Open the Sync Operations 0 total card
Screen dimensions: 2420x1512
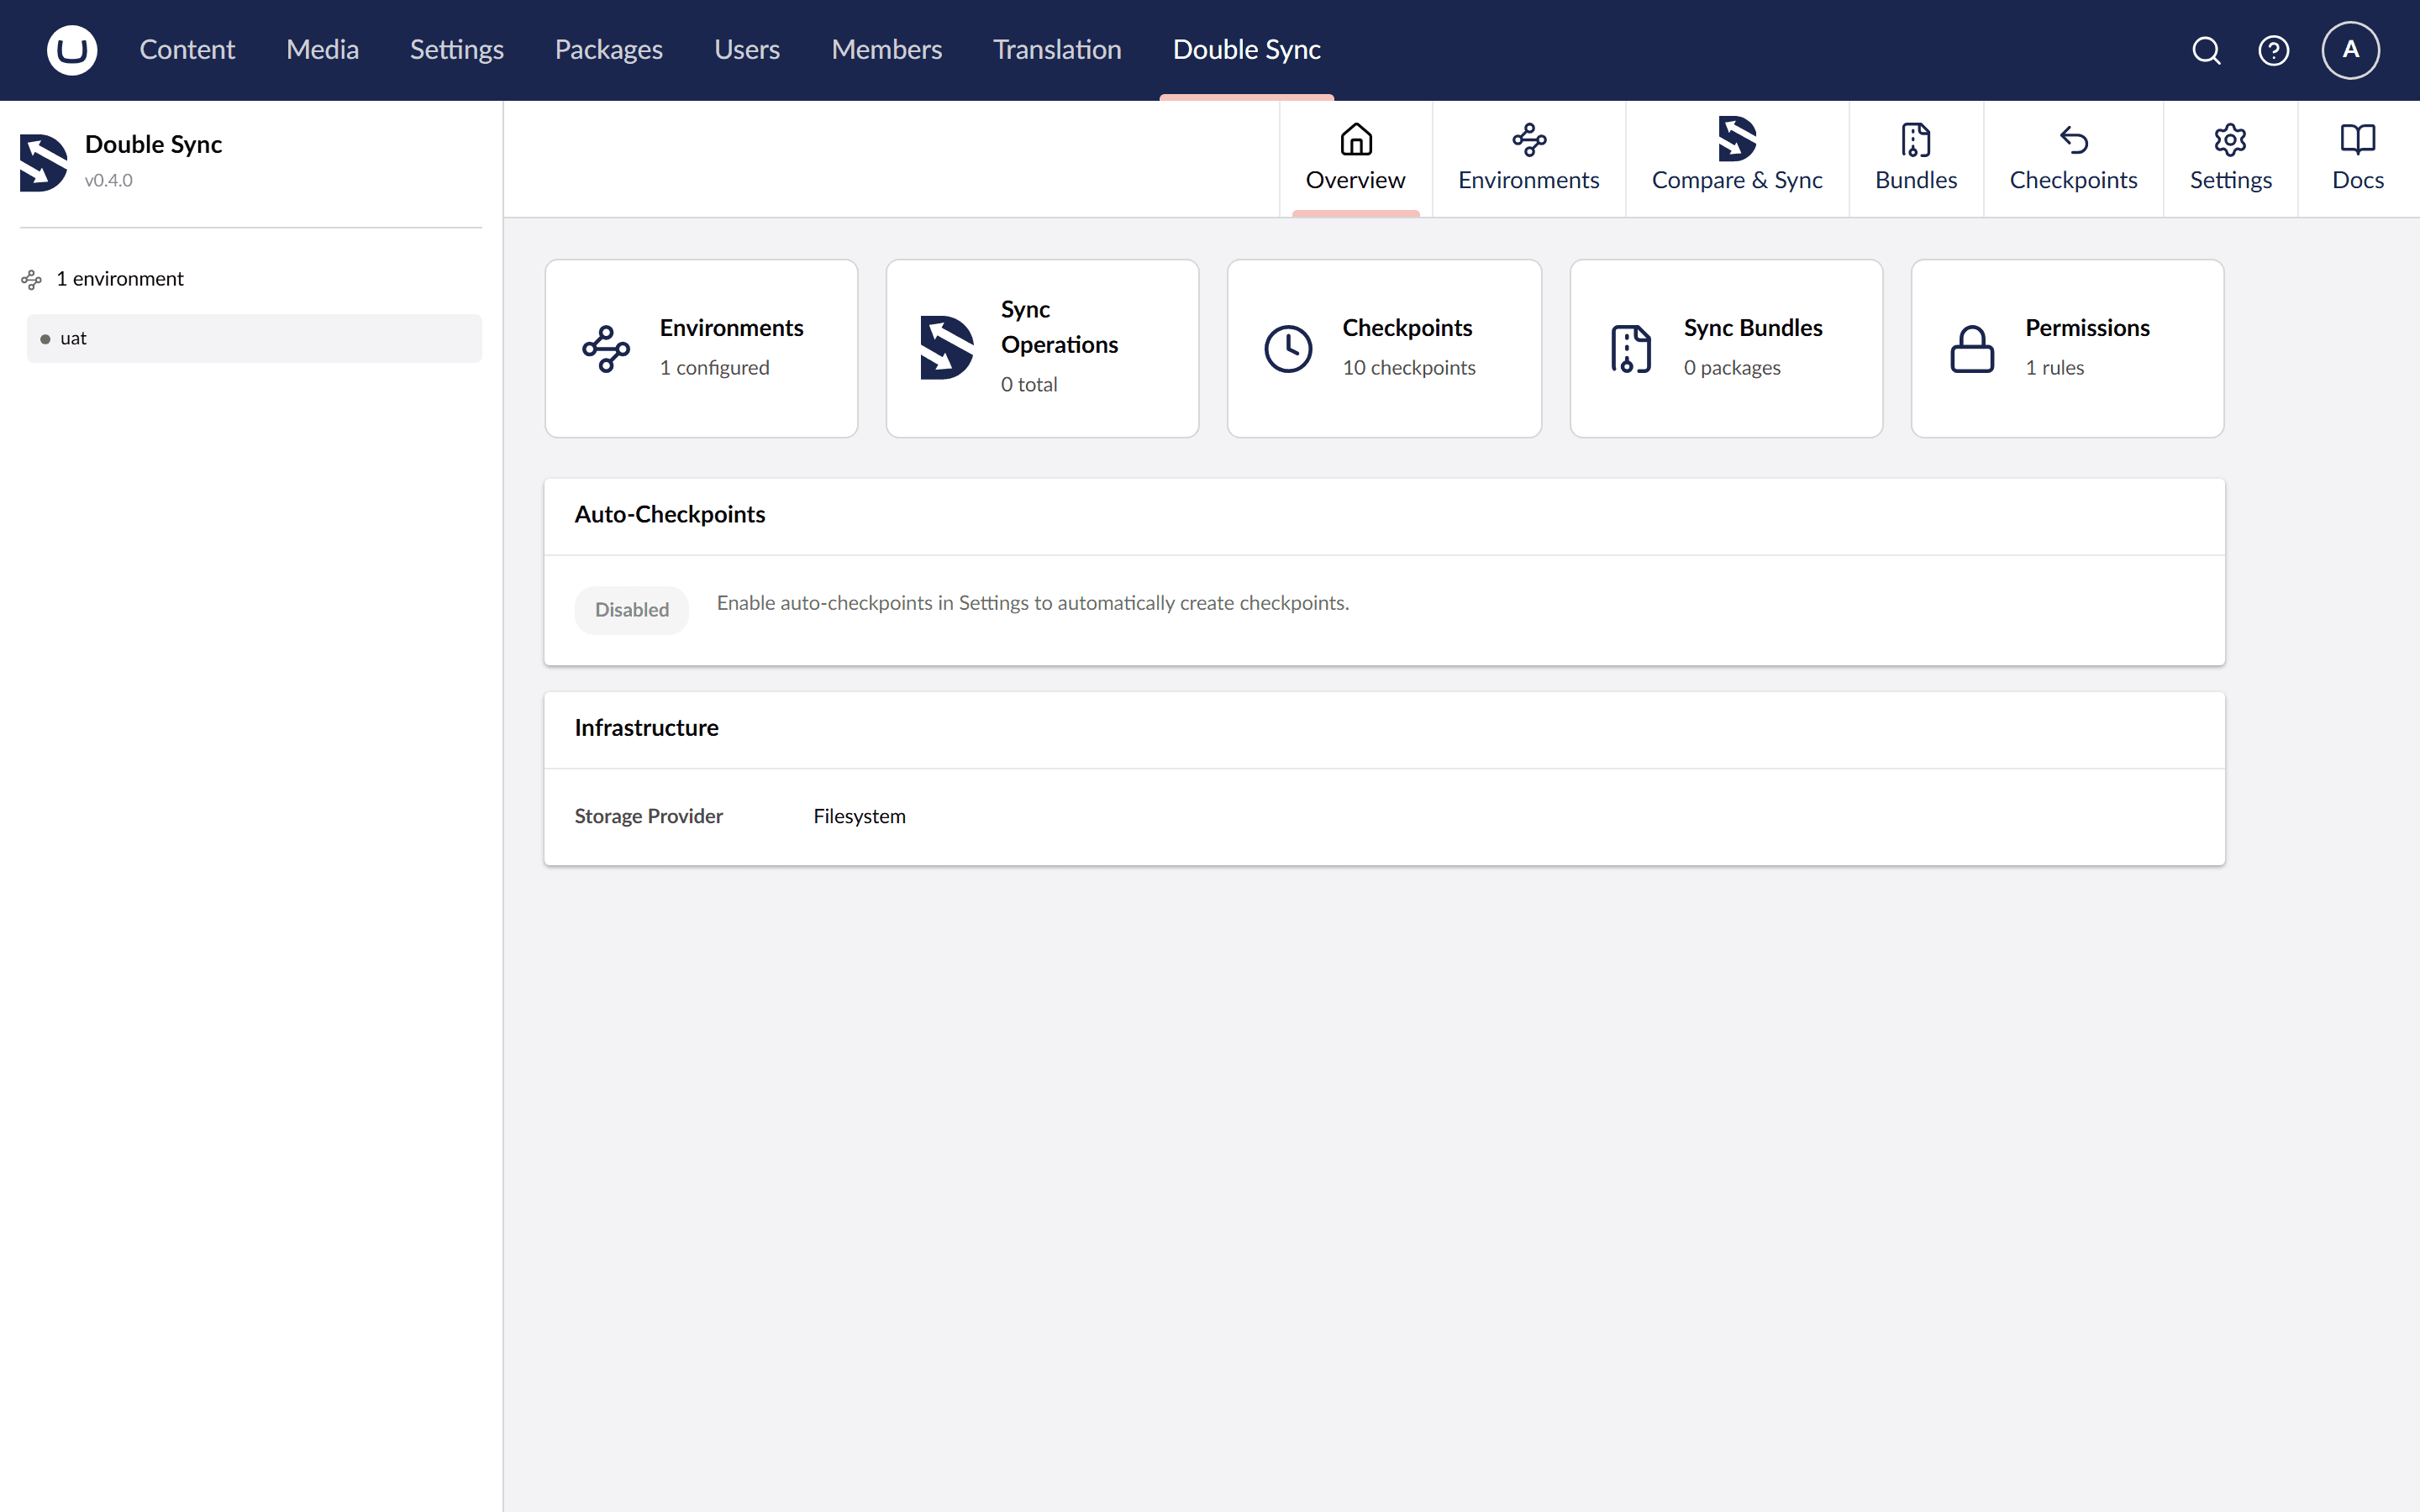point(1042,349)
